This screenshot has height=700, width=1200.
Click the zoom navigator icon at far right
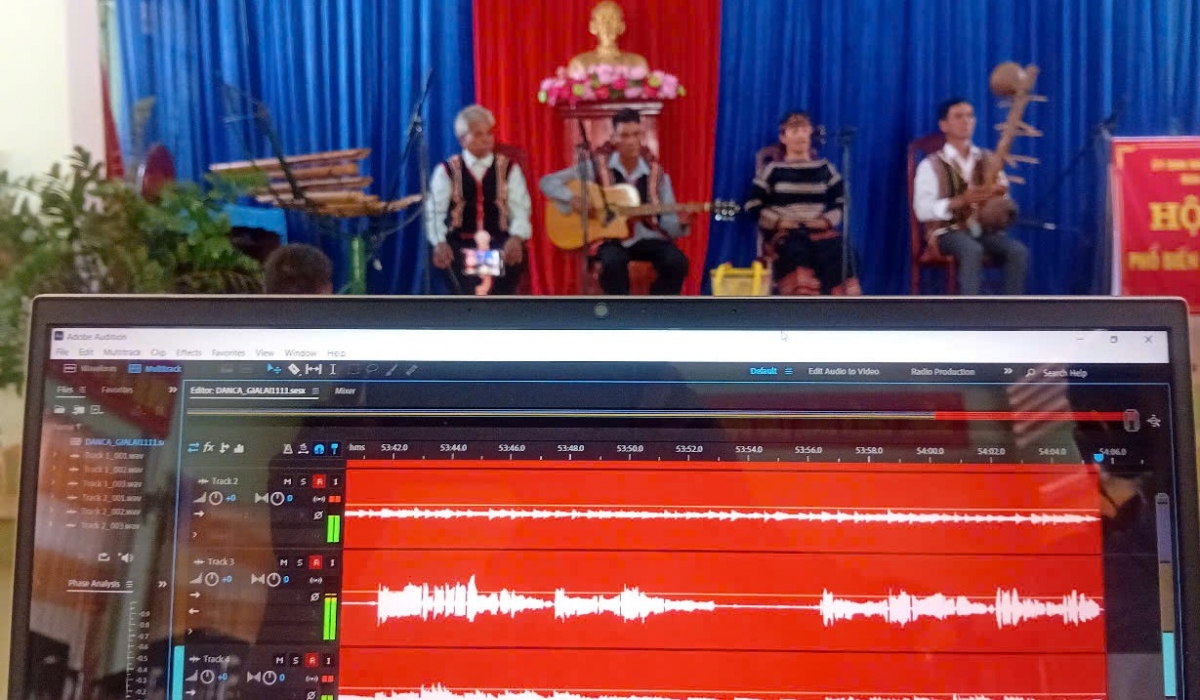pyautogui.click(x=1154, y=421)
